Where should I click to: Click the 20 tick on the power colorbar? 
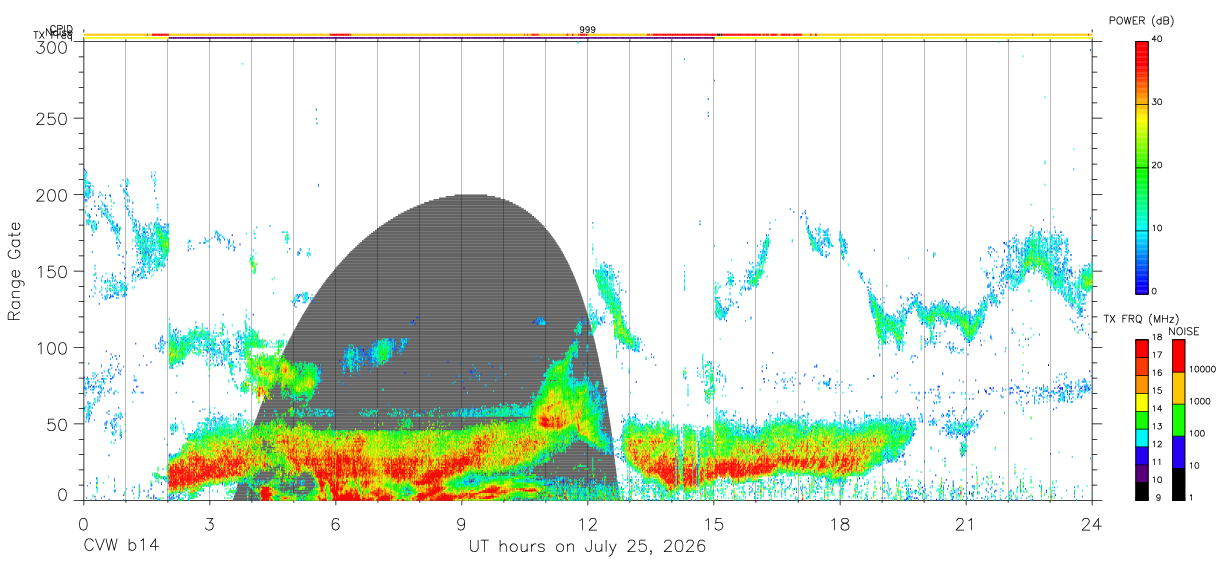[x=1158, y=165]
